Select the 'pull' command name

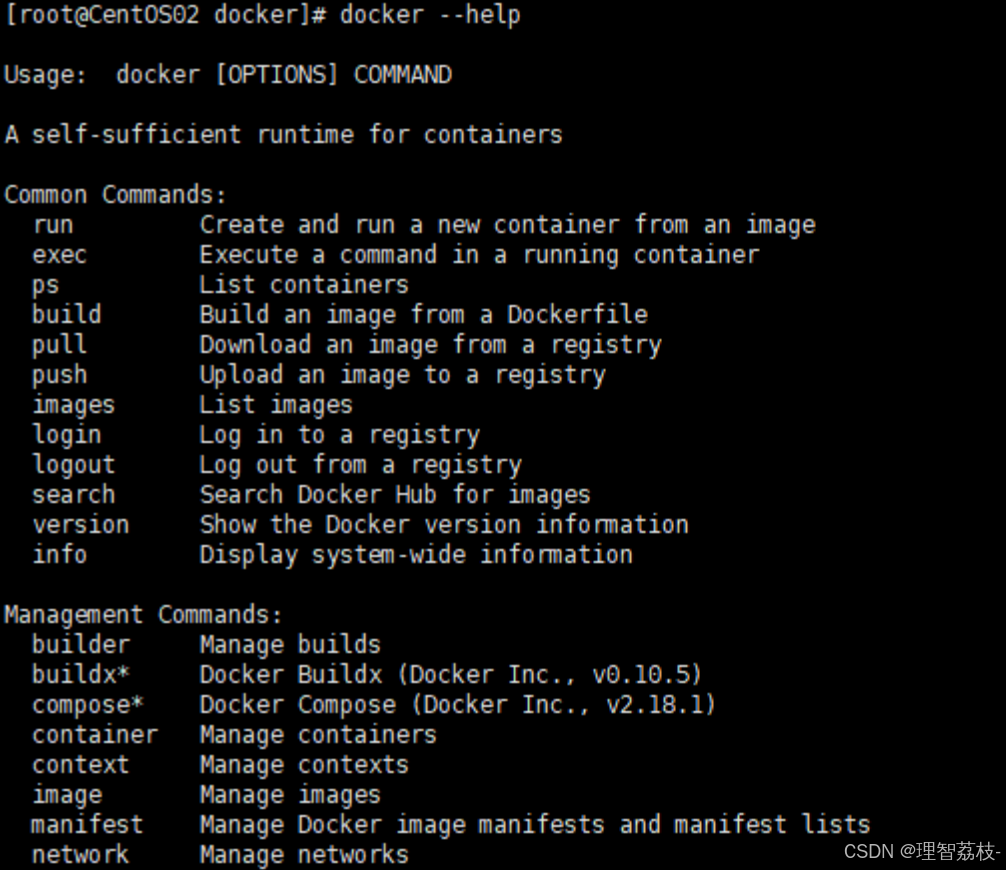coord(59,345)
